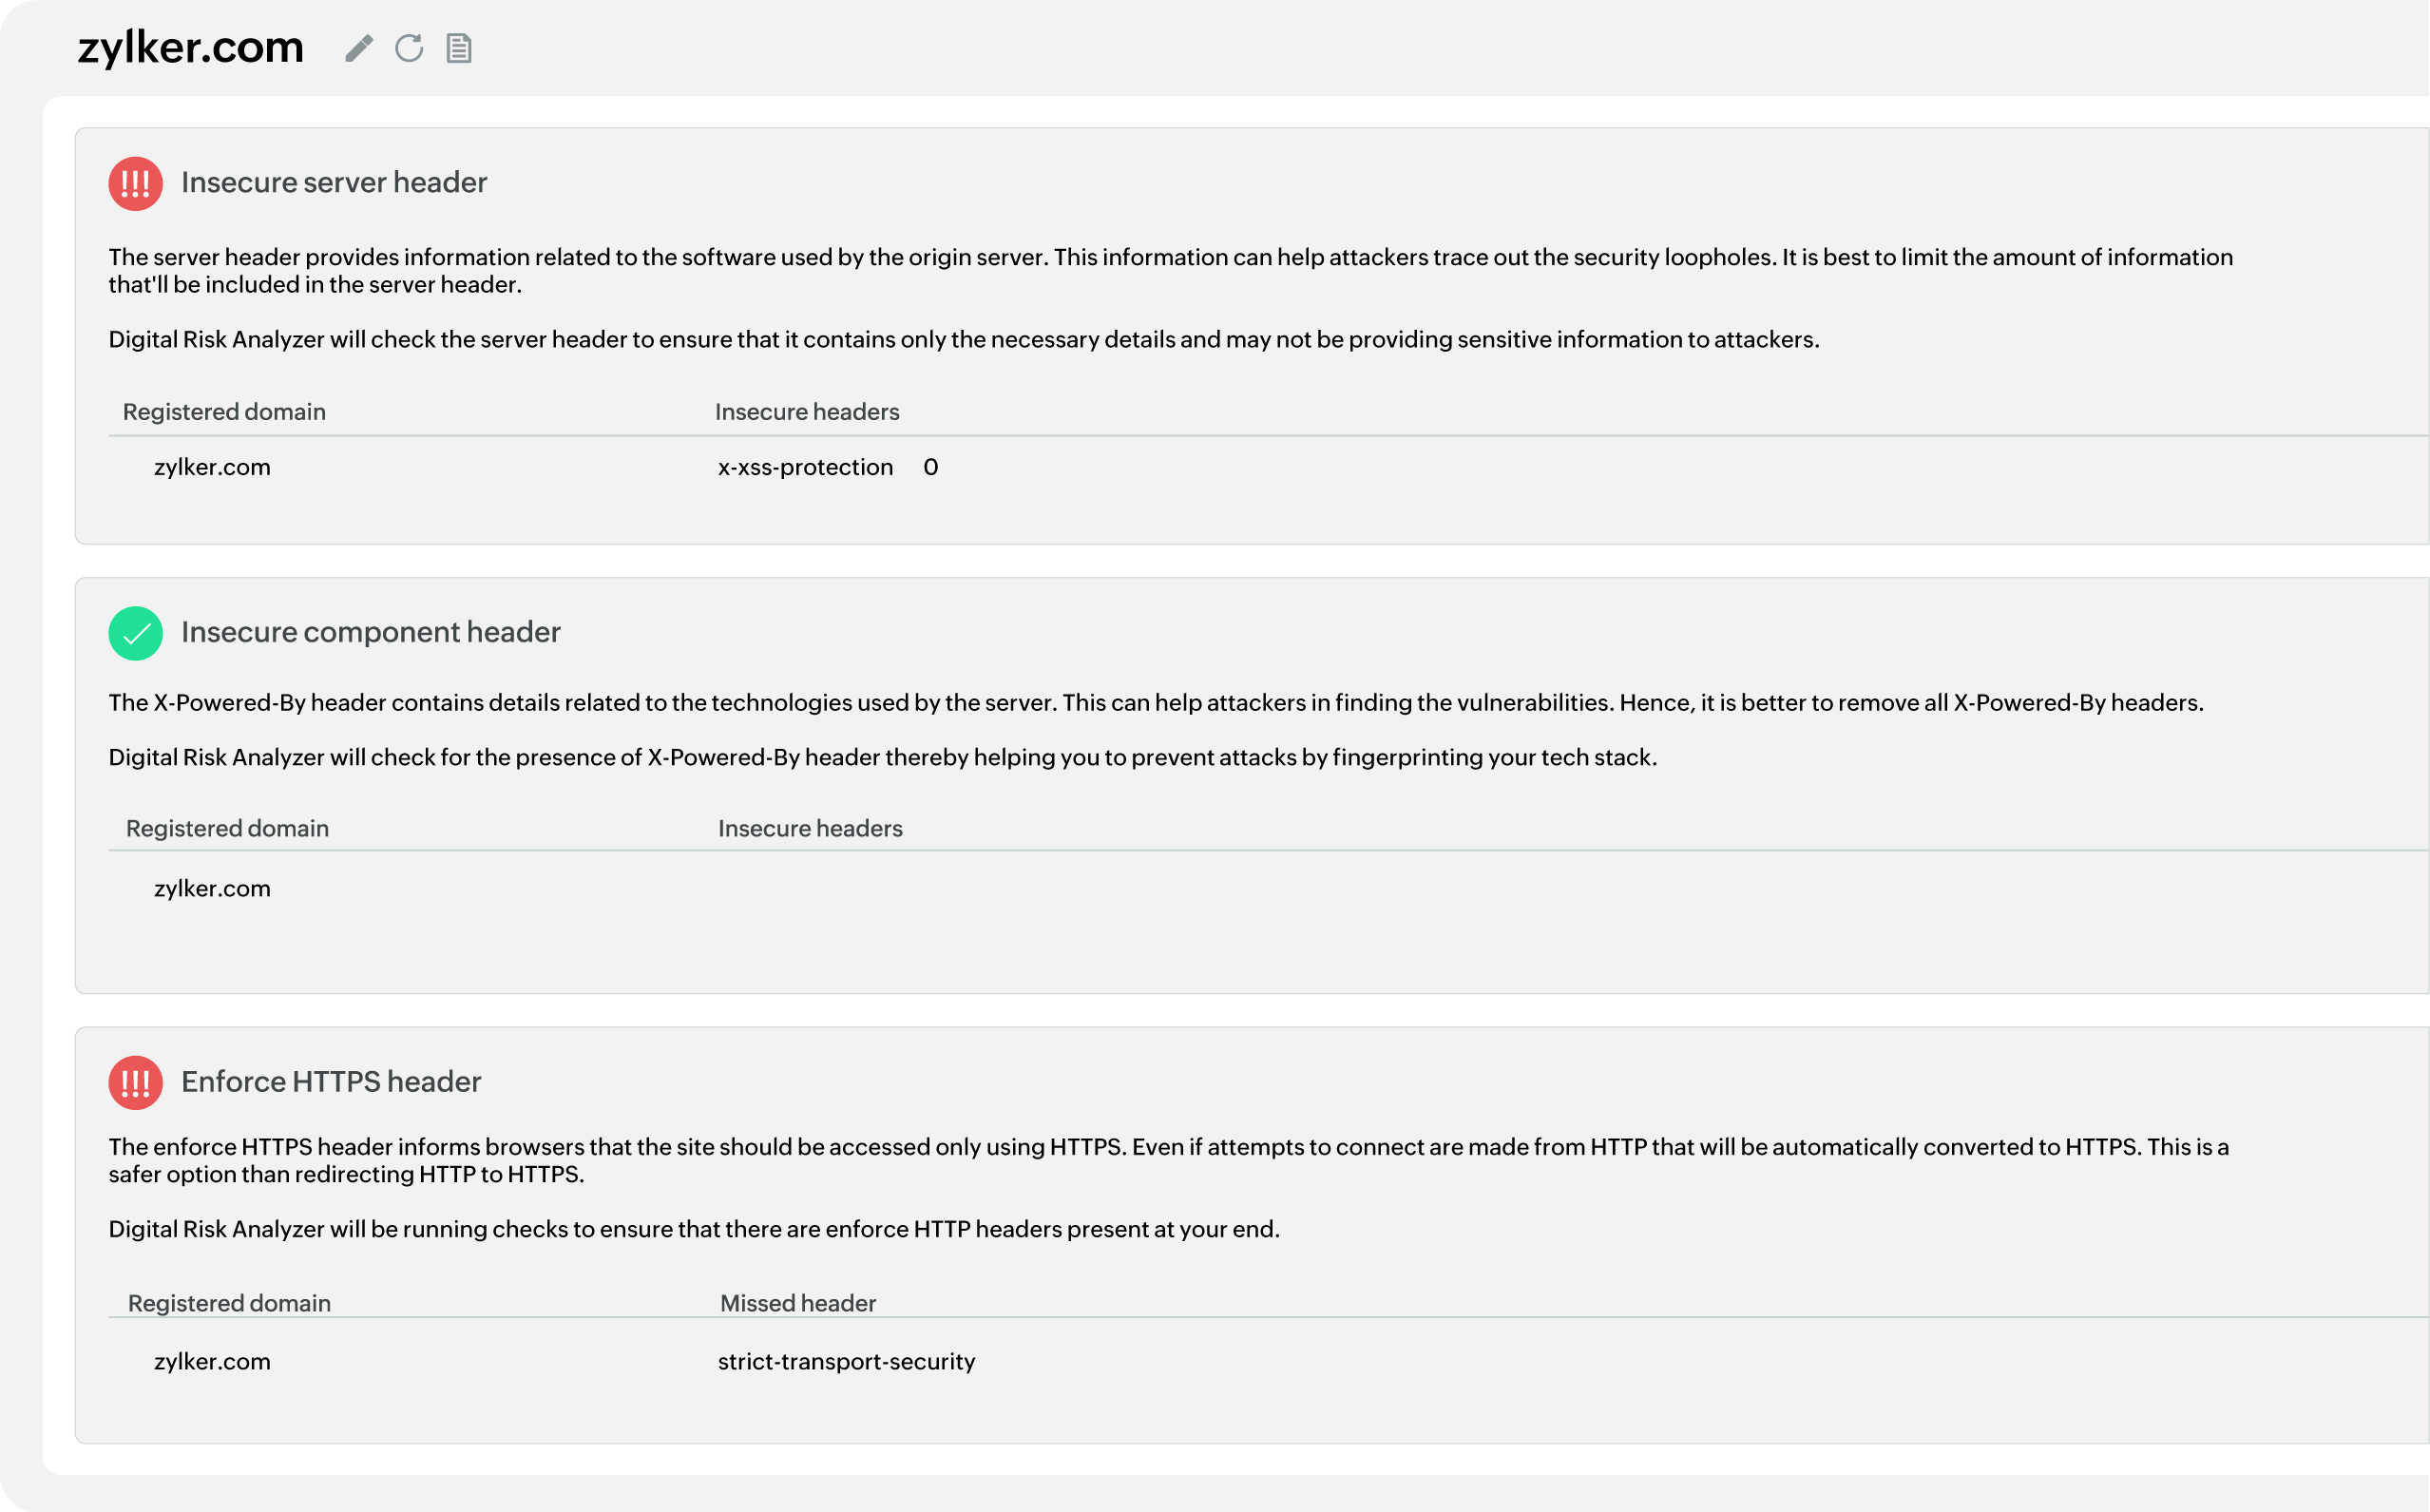
Task: Click Registered domain column in server header table
Action: tap(224, 412)
